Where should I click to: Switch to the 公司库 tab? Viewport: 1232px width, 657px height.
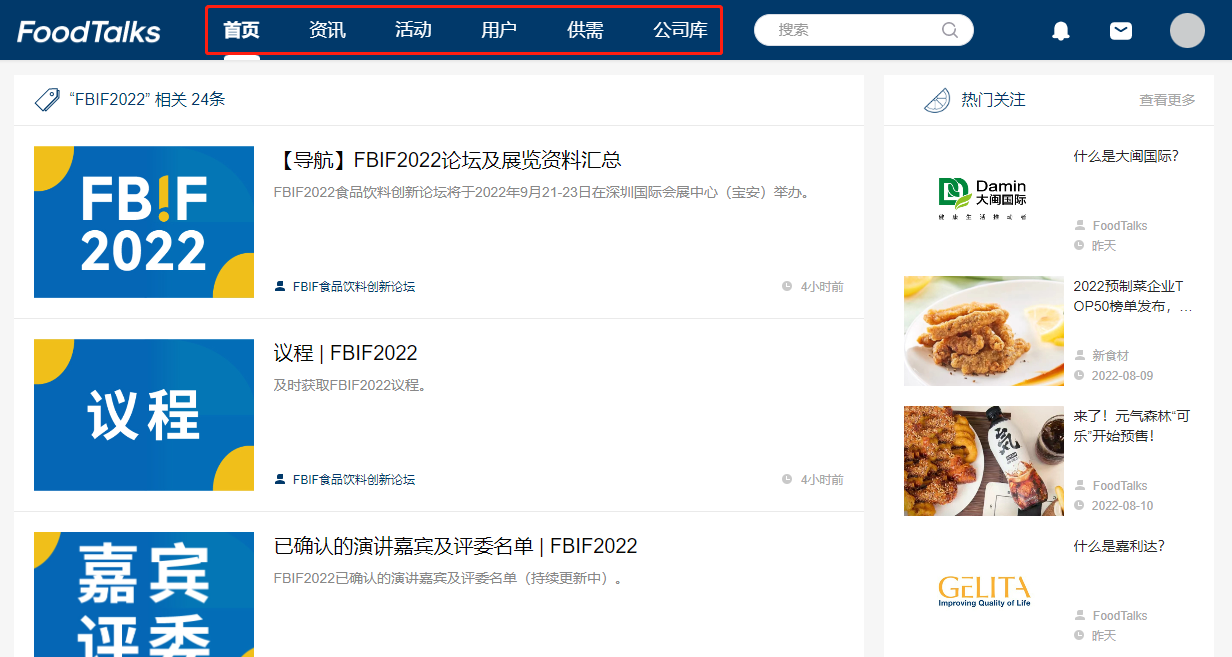(x=680, y=30)
